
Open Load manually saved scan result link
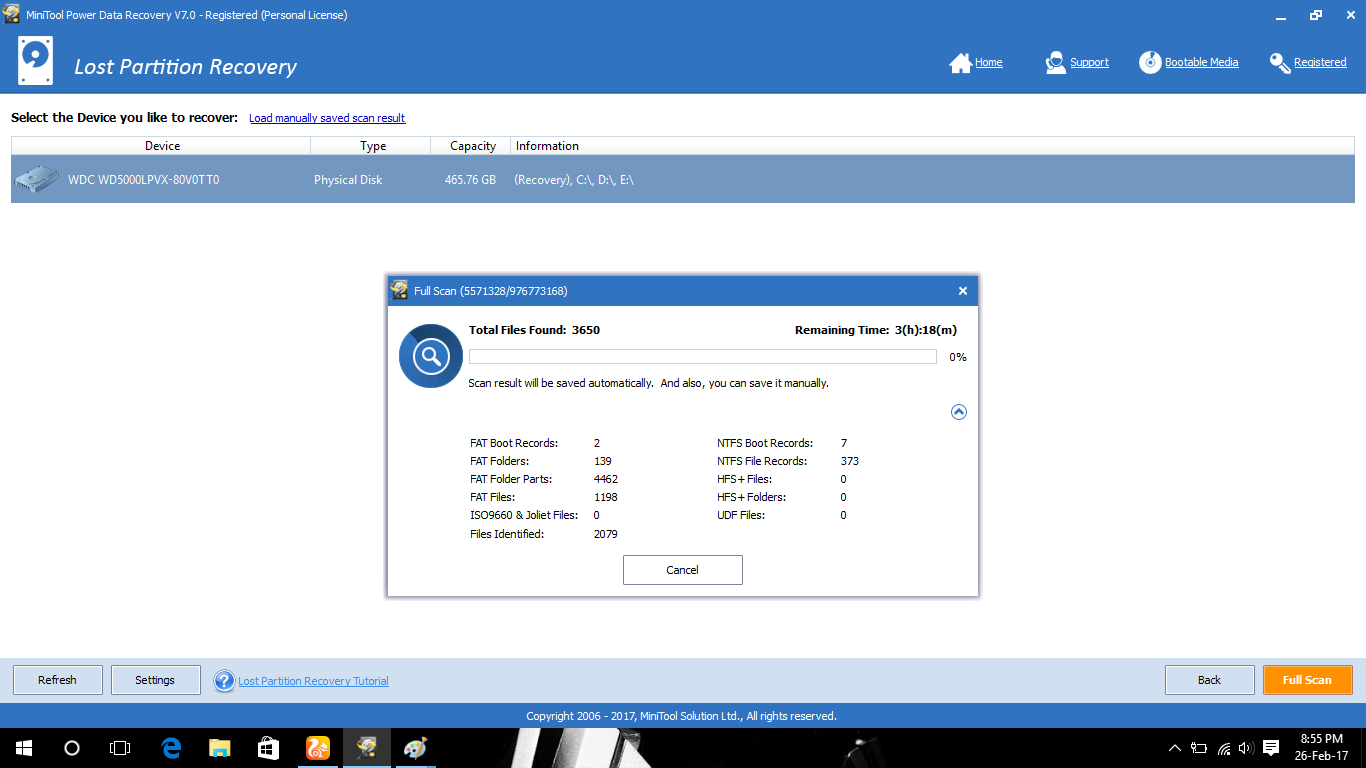point(327,118)
